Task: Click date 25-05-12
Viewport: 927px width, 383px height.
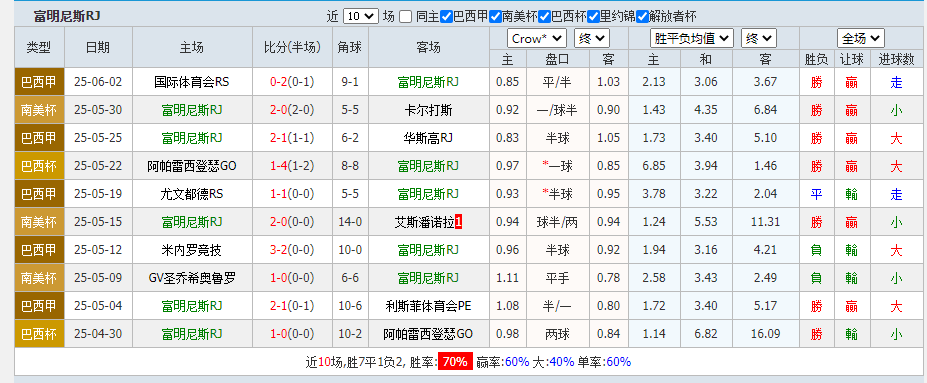Action: pos(98,251)
